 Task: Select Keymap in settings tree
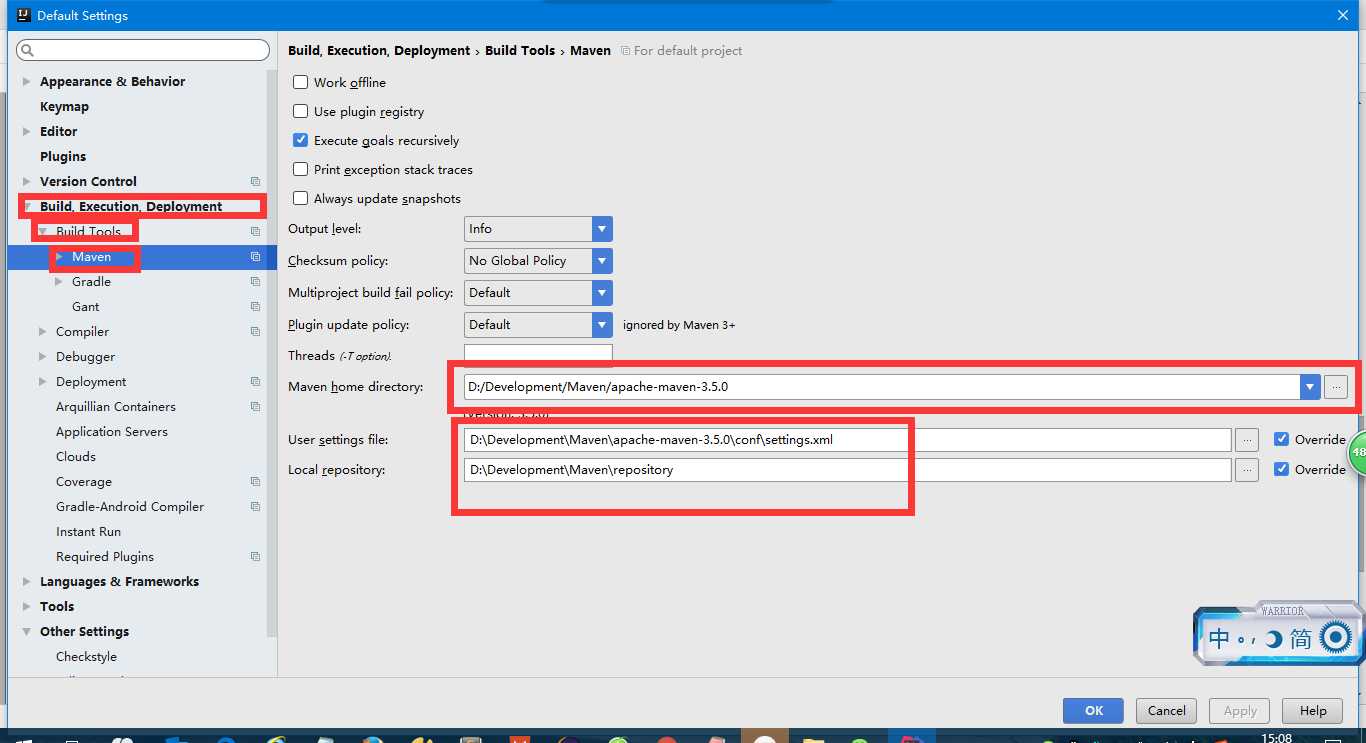click(64, 106)
